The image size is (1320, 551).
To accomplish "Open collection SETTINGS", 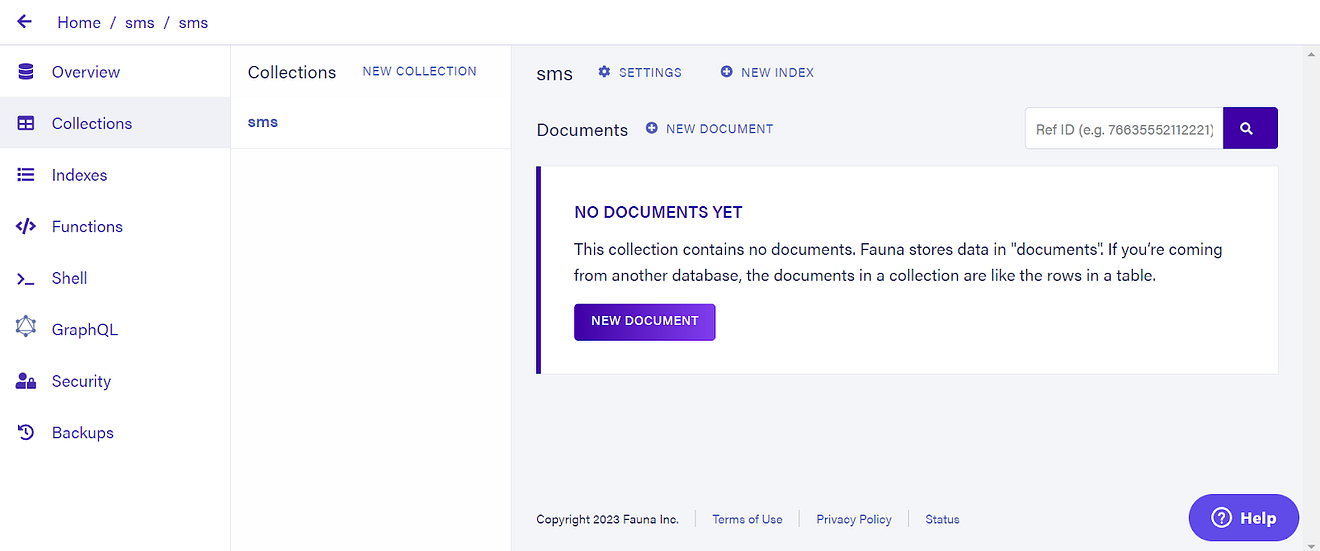I will pos(640,72).
